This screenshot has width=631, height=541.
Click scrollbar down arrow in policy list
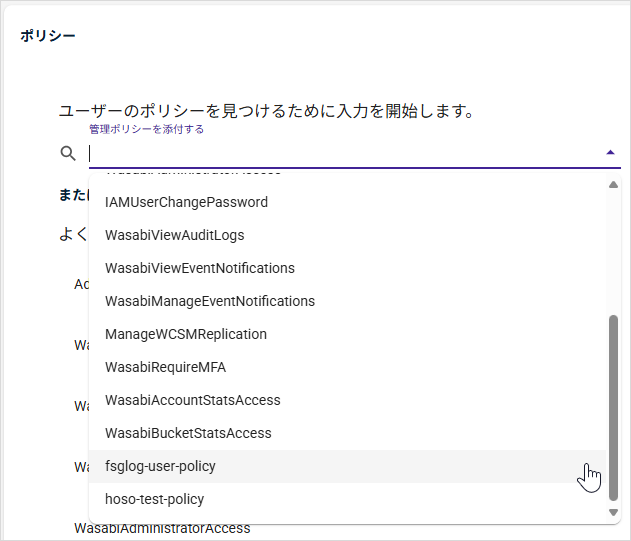(x=614, y=512)
